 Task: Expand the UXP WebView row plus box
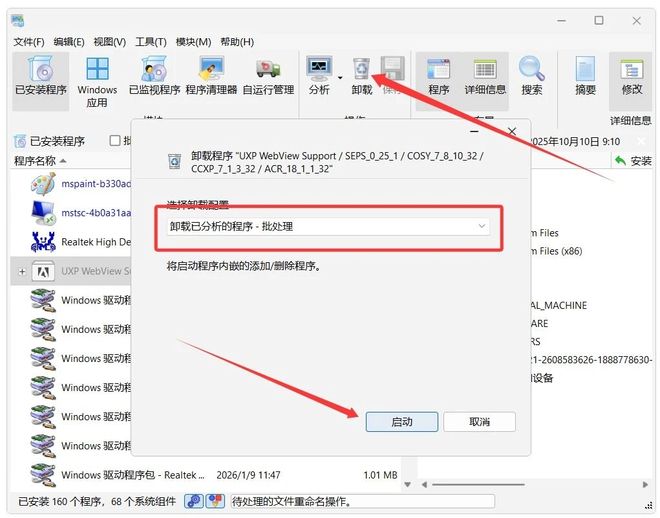point(22,272)
